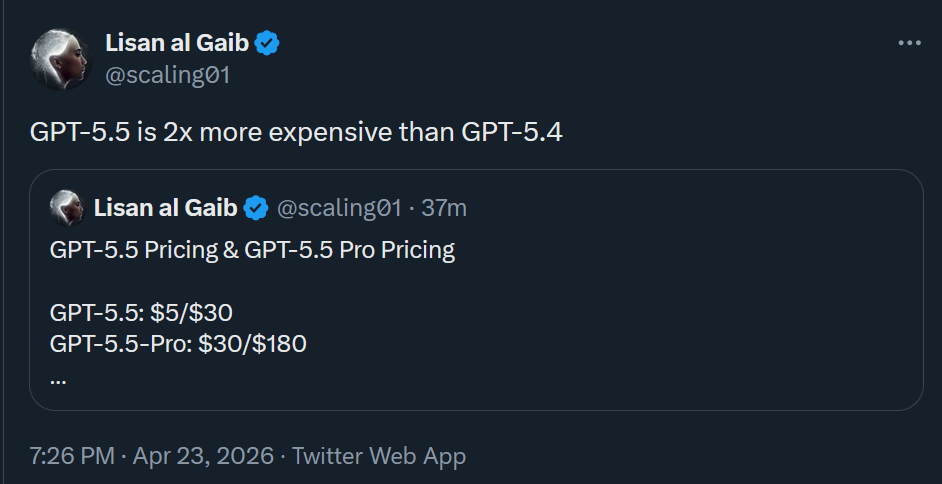Open the tweet's three-dot more options menu
The width and height of the screenshot is (942, 484).
pos(908,43)
